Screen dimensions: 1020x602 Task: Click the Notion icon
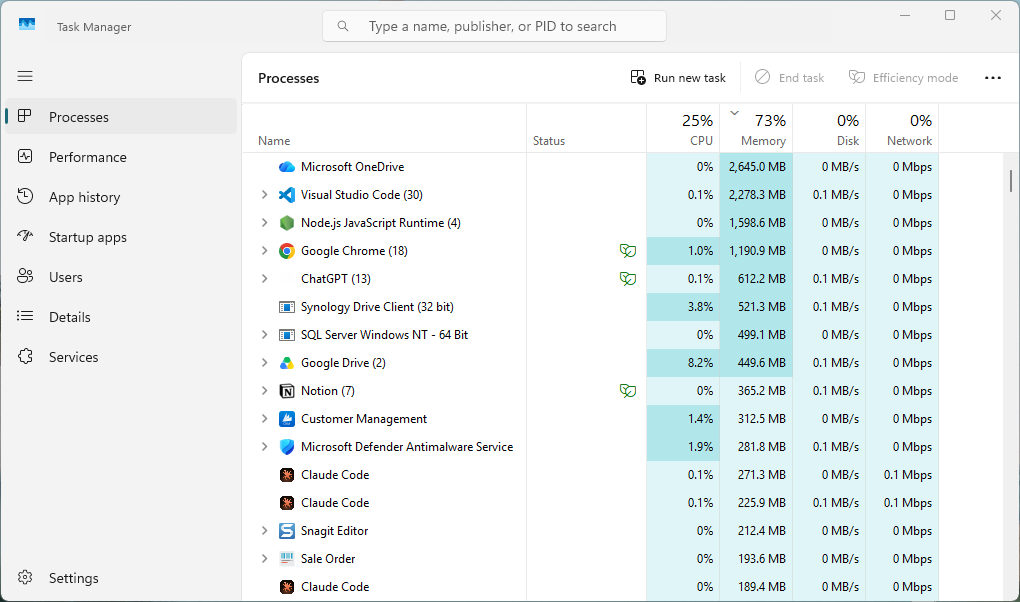pyautogui.click(x=287, y=391)
